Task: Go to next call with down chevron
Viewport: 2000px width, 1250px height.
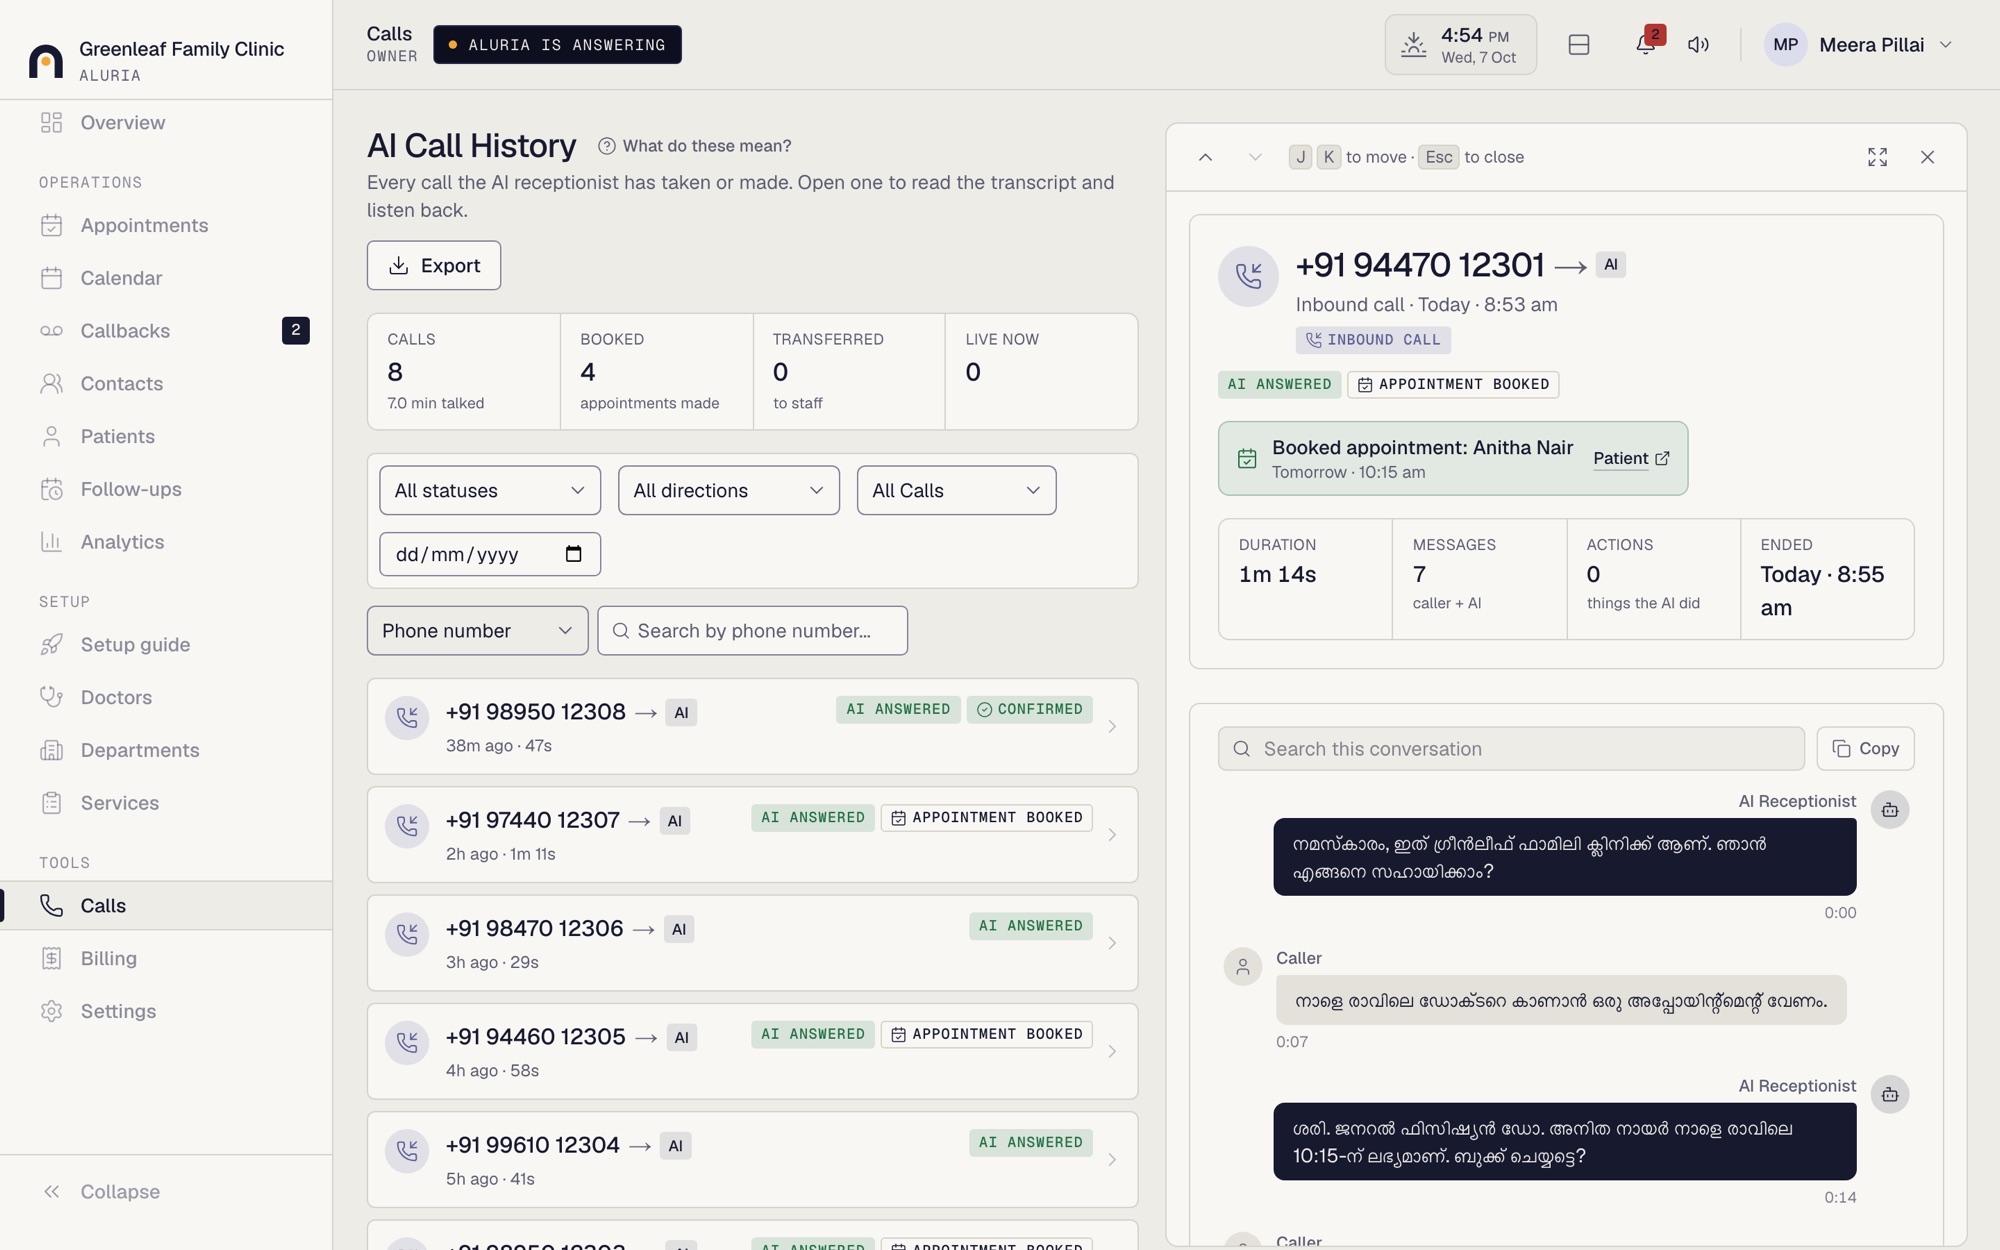Action: pos(1255,157)
